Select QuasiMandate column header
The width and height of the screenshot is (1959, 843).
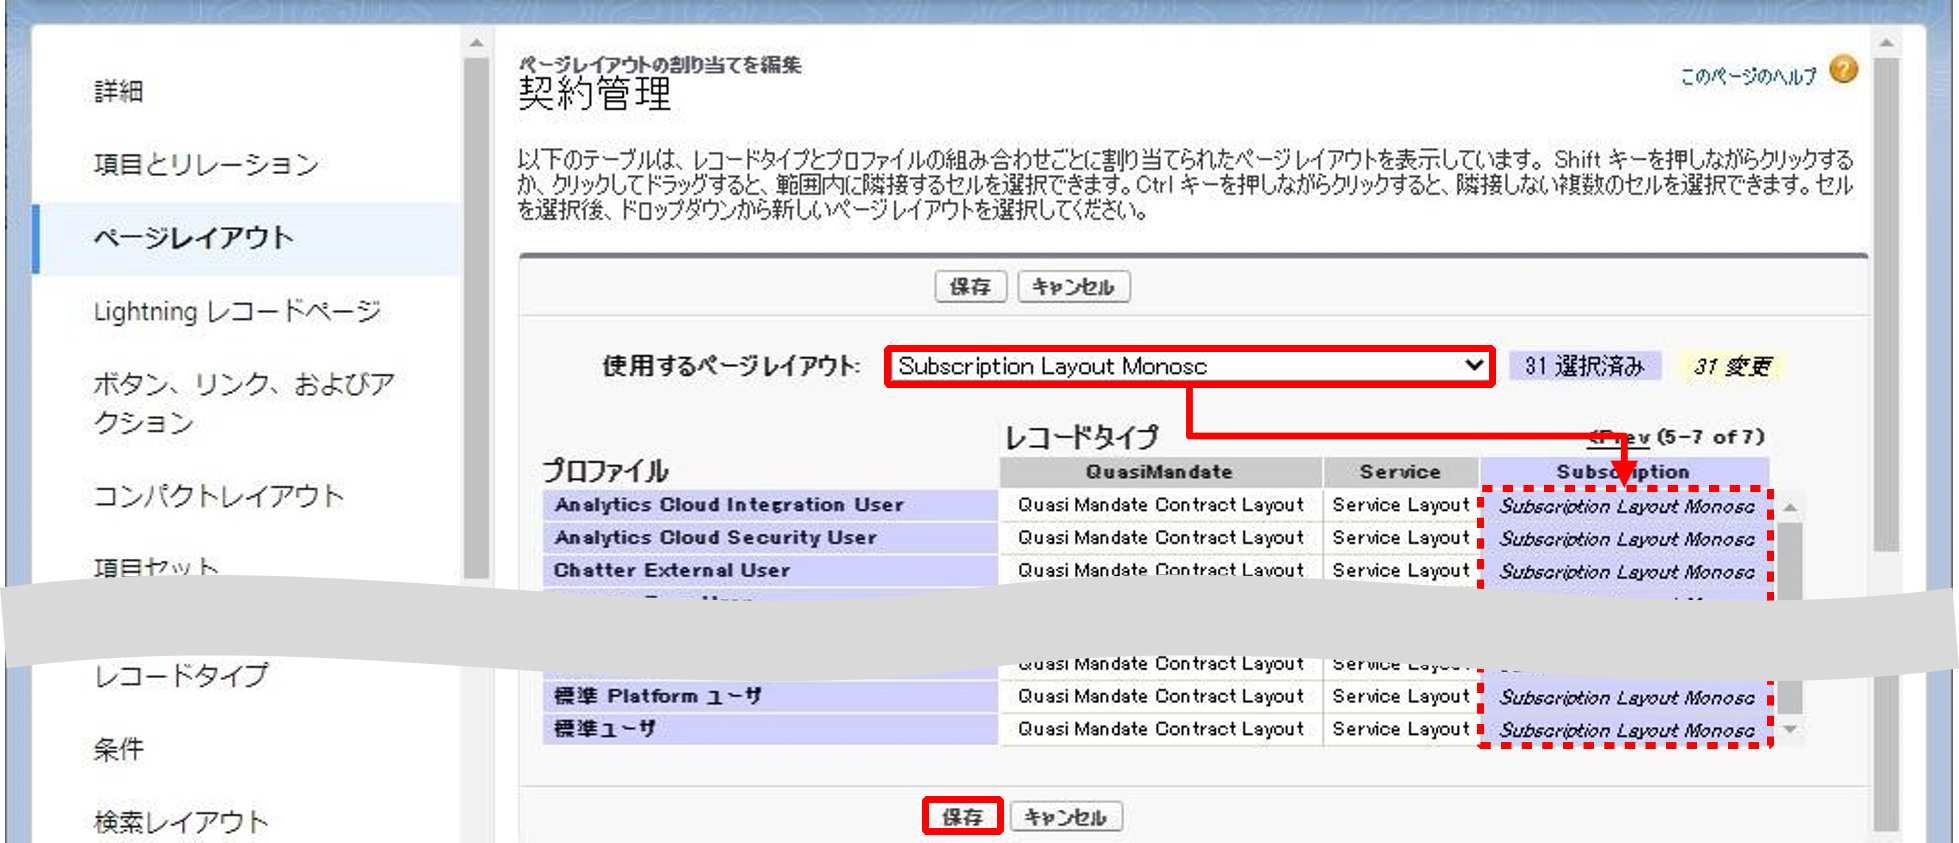(x=1160, y=472)
